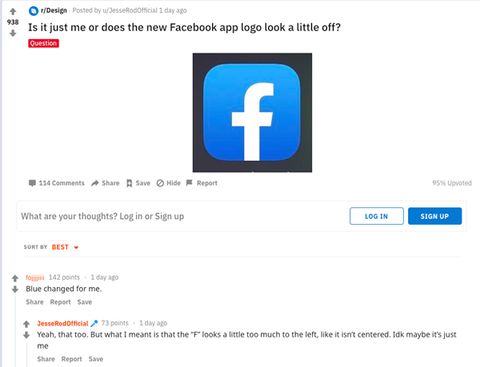Open the Sort By Best dropdown
Screen dimensions: 480x367
(65, 247)
